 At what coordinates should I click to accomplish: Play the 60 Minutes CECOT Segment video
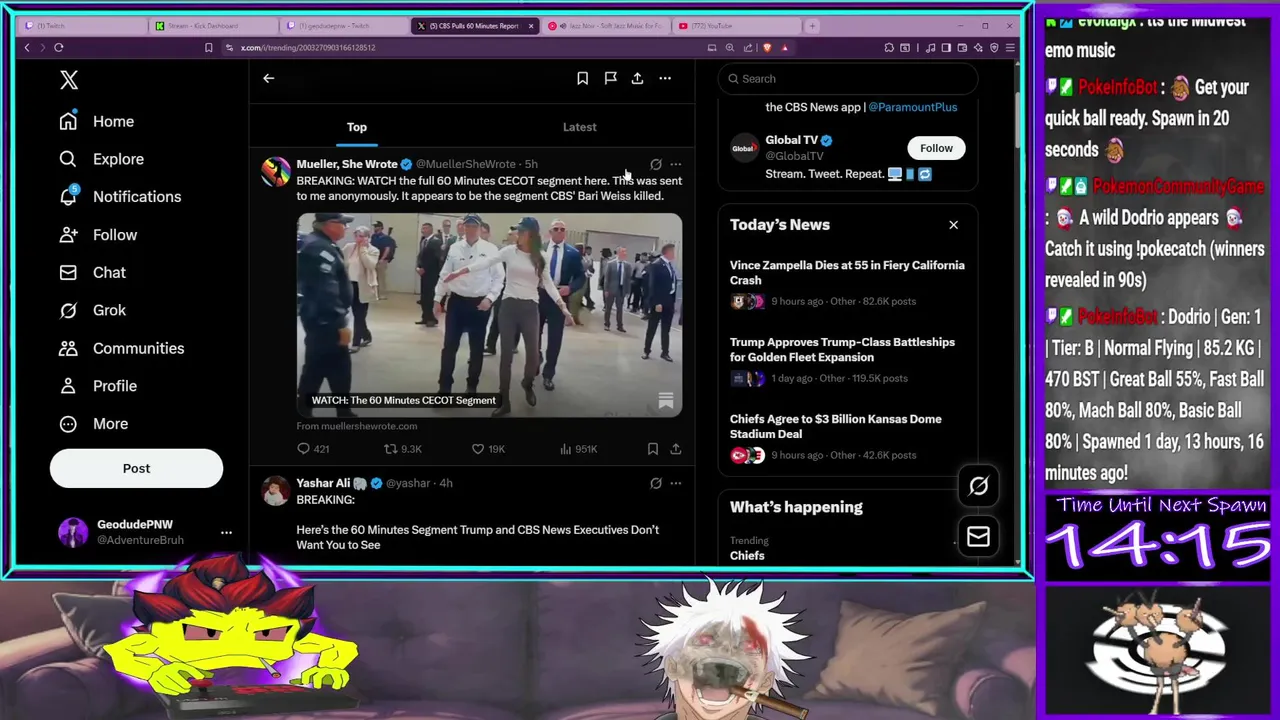click(489, 315)
